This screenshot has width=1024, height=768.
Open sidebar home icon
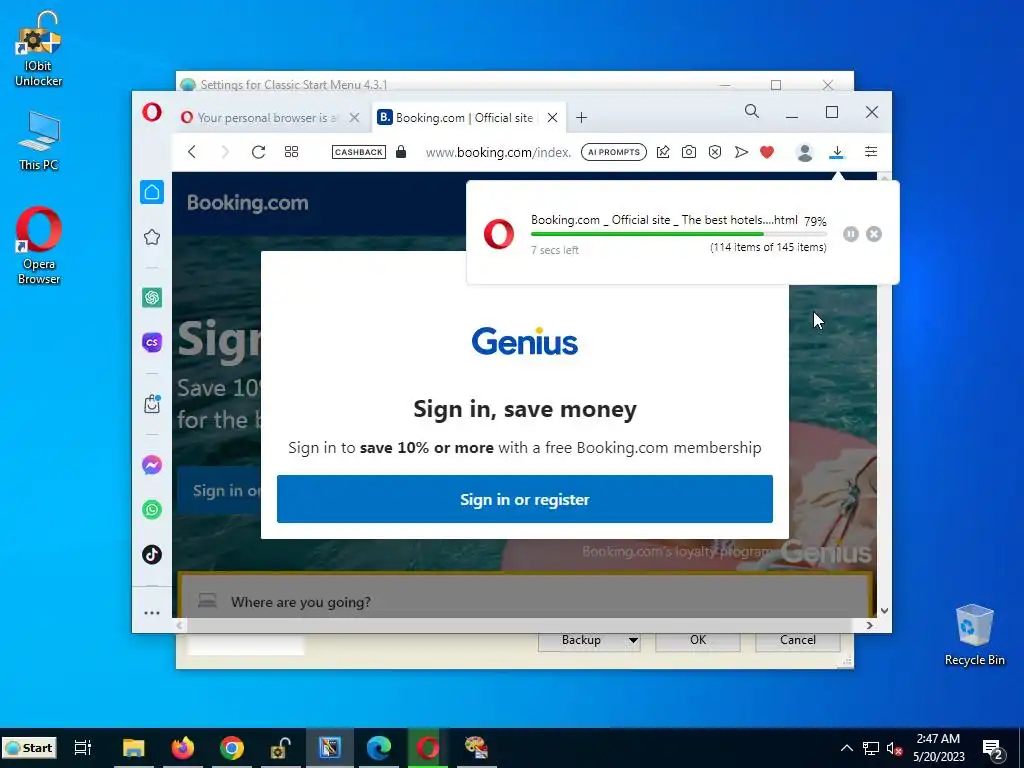[x=152, y=192]
